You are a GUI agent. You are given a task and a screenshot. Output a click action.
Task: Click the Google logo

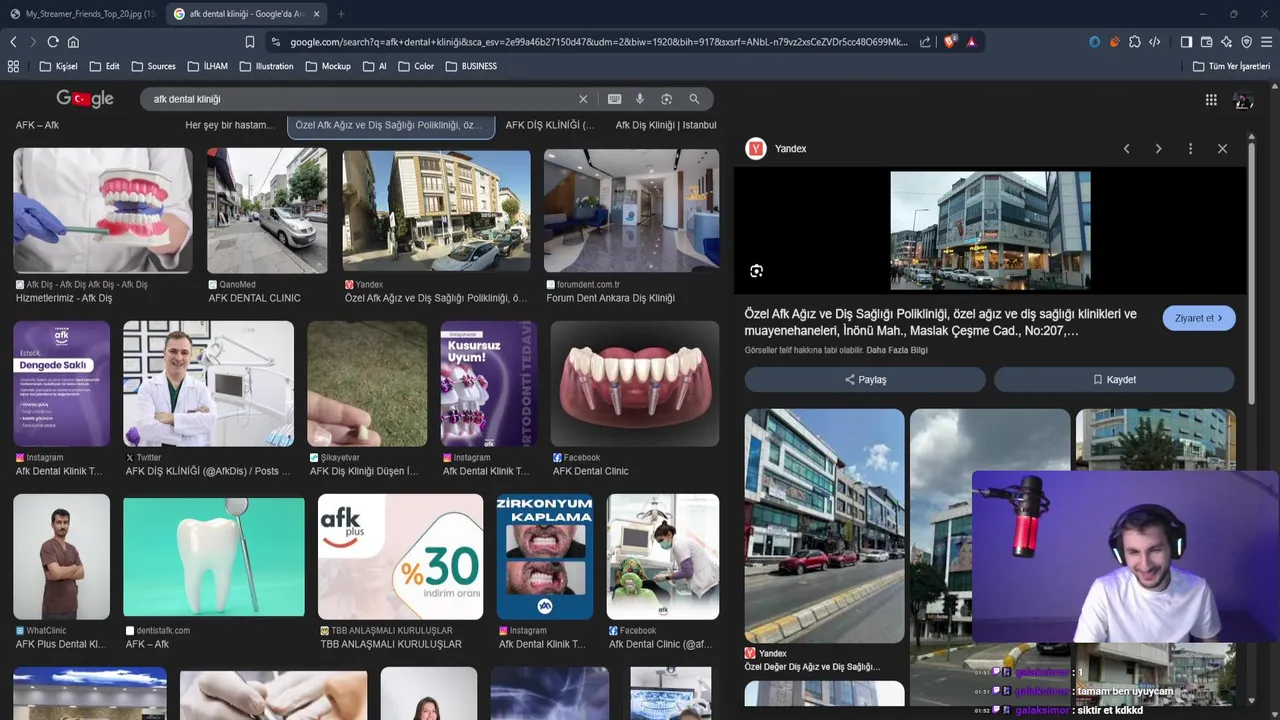(85, 99)
